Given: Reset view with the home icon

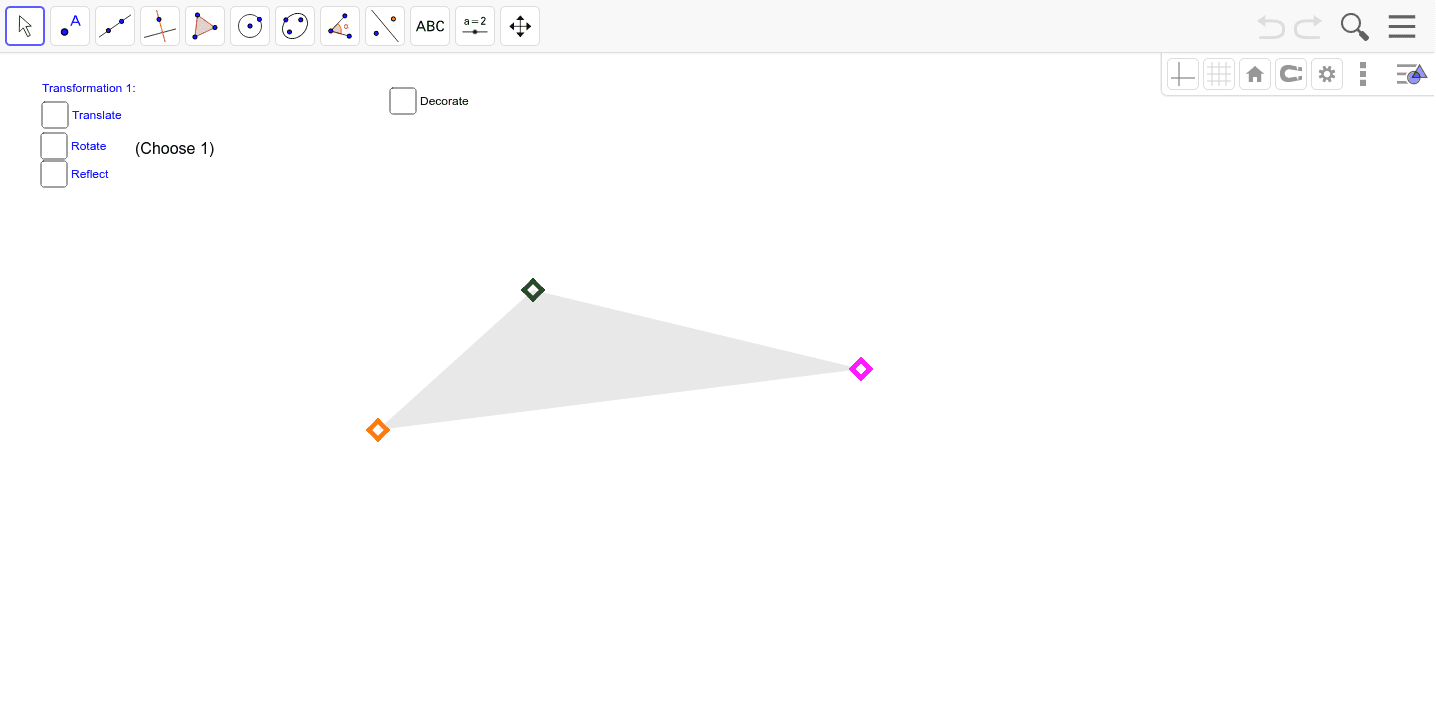Looking at the screenshot, I should point(1255,74).
